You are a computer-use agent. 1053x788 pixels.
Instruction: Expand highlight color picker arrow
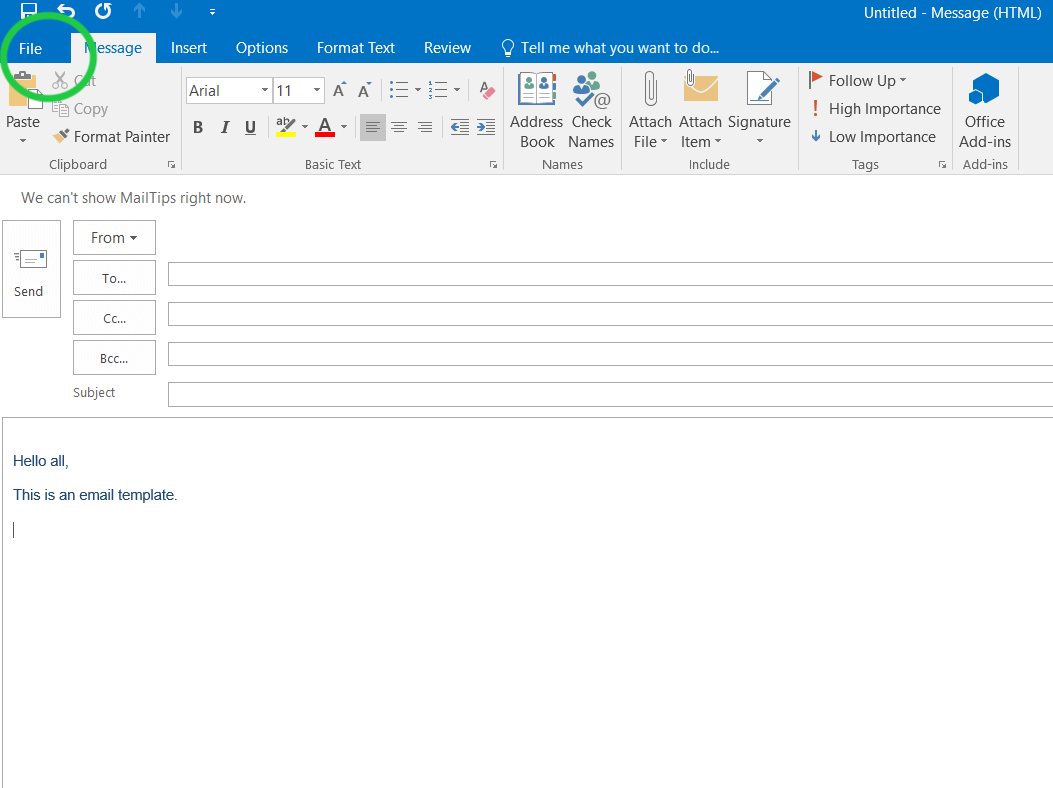[305, 127]
